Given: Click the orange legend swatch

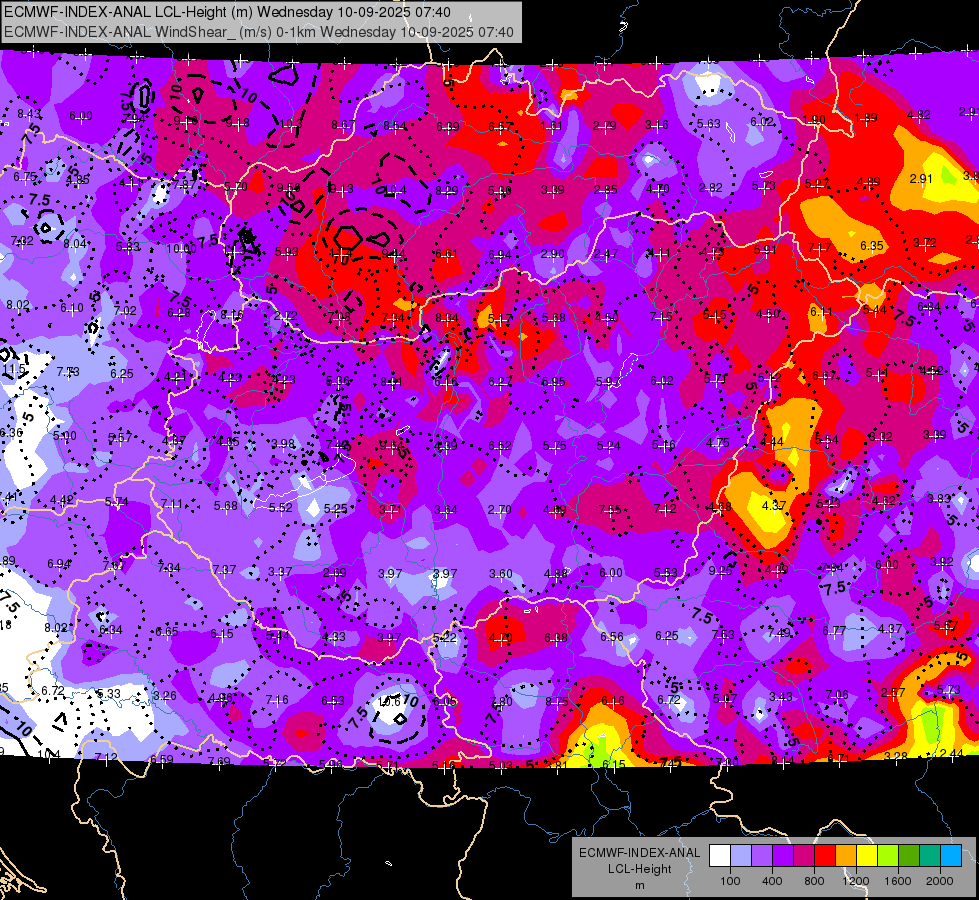Looking at the screenshot, I should [x=846, y=856].
